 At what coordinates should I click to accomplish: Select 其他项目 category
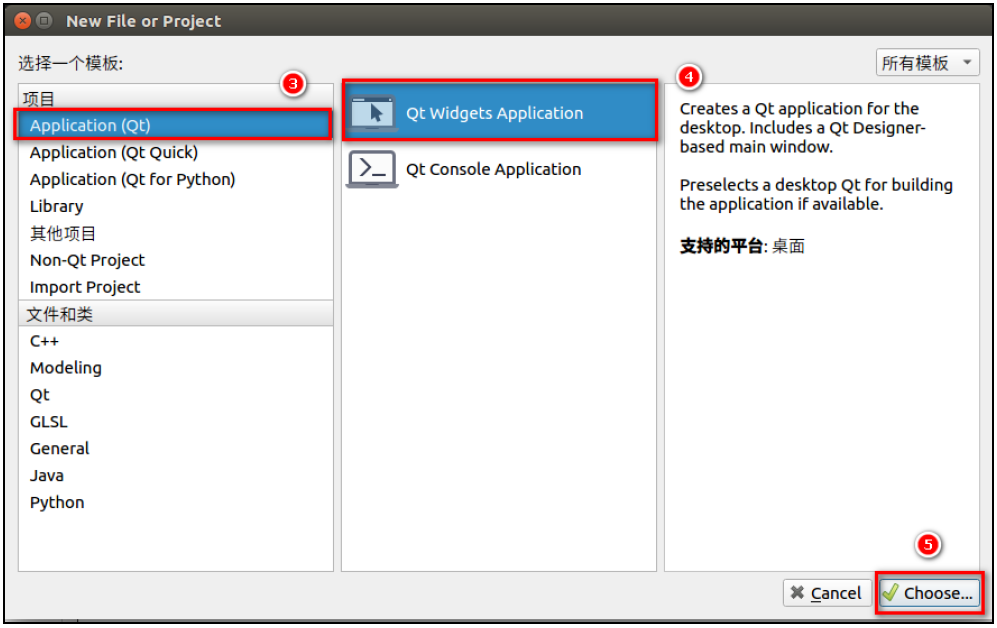176,233
